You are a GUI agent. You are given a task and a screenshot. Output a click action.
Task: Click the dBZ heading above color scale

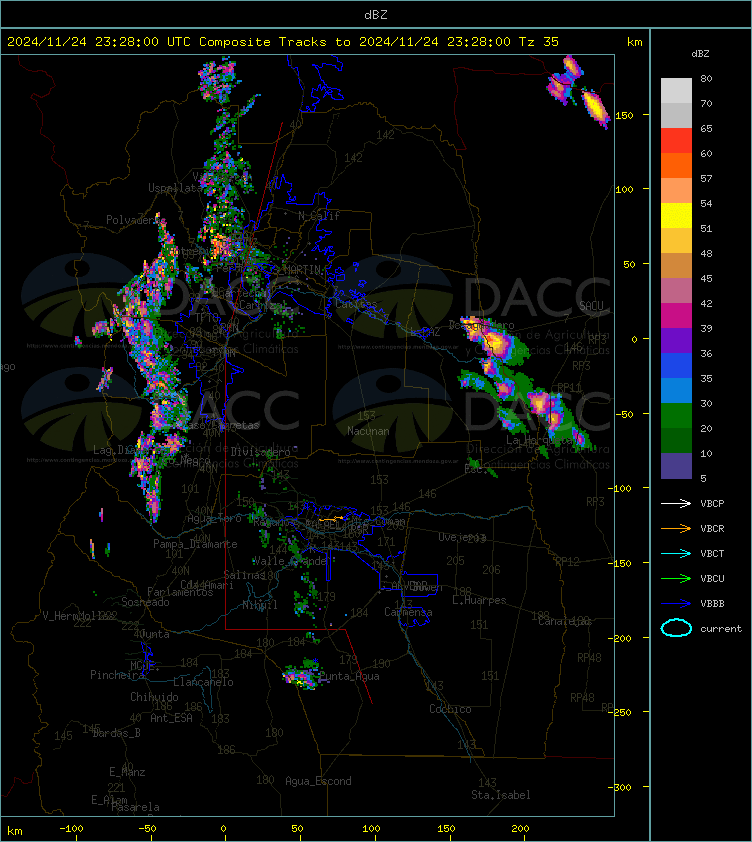click(x=700, y=54)
